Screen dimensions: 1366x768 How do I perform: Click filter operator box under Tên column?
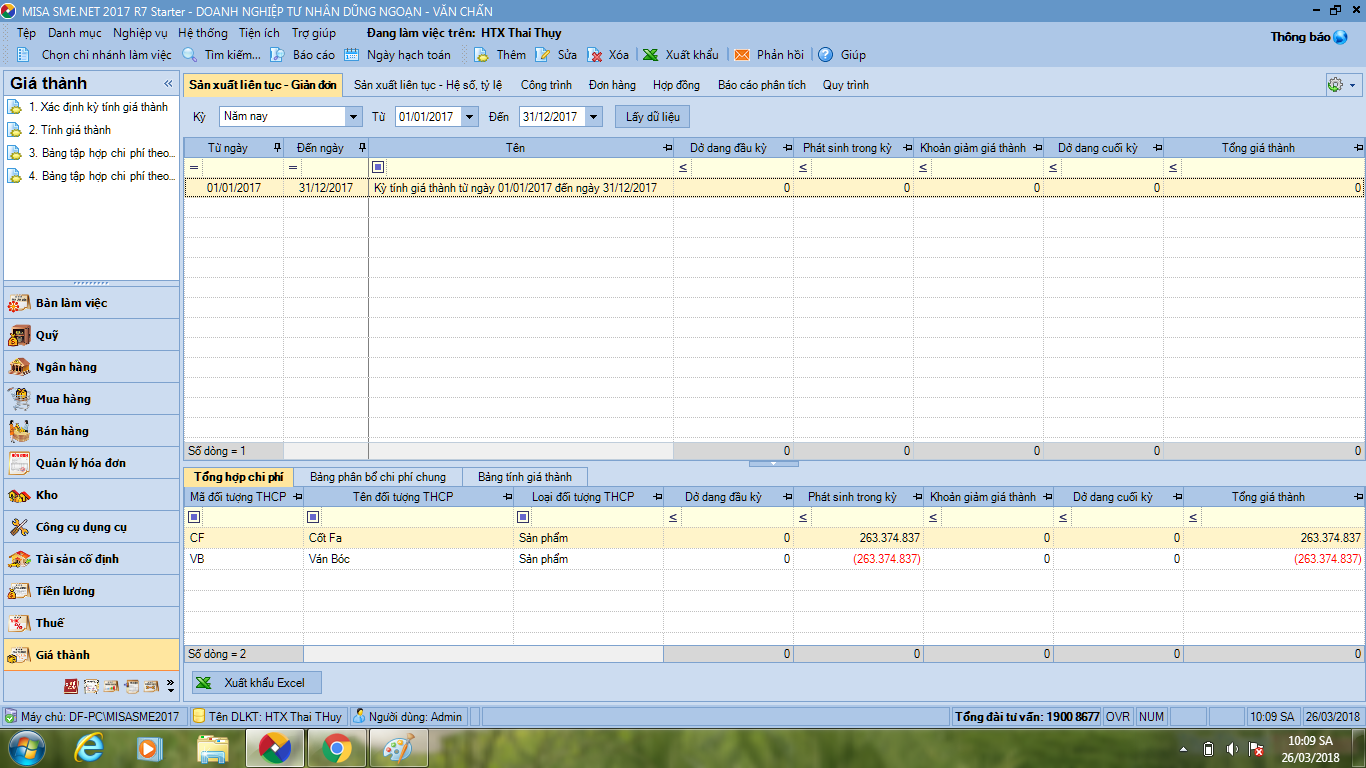pyautogui.click(x=377, y=167)
